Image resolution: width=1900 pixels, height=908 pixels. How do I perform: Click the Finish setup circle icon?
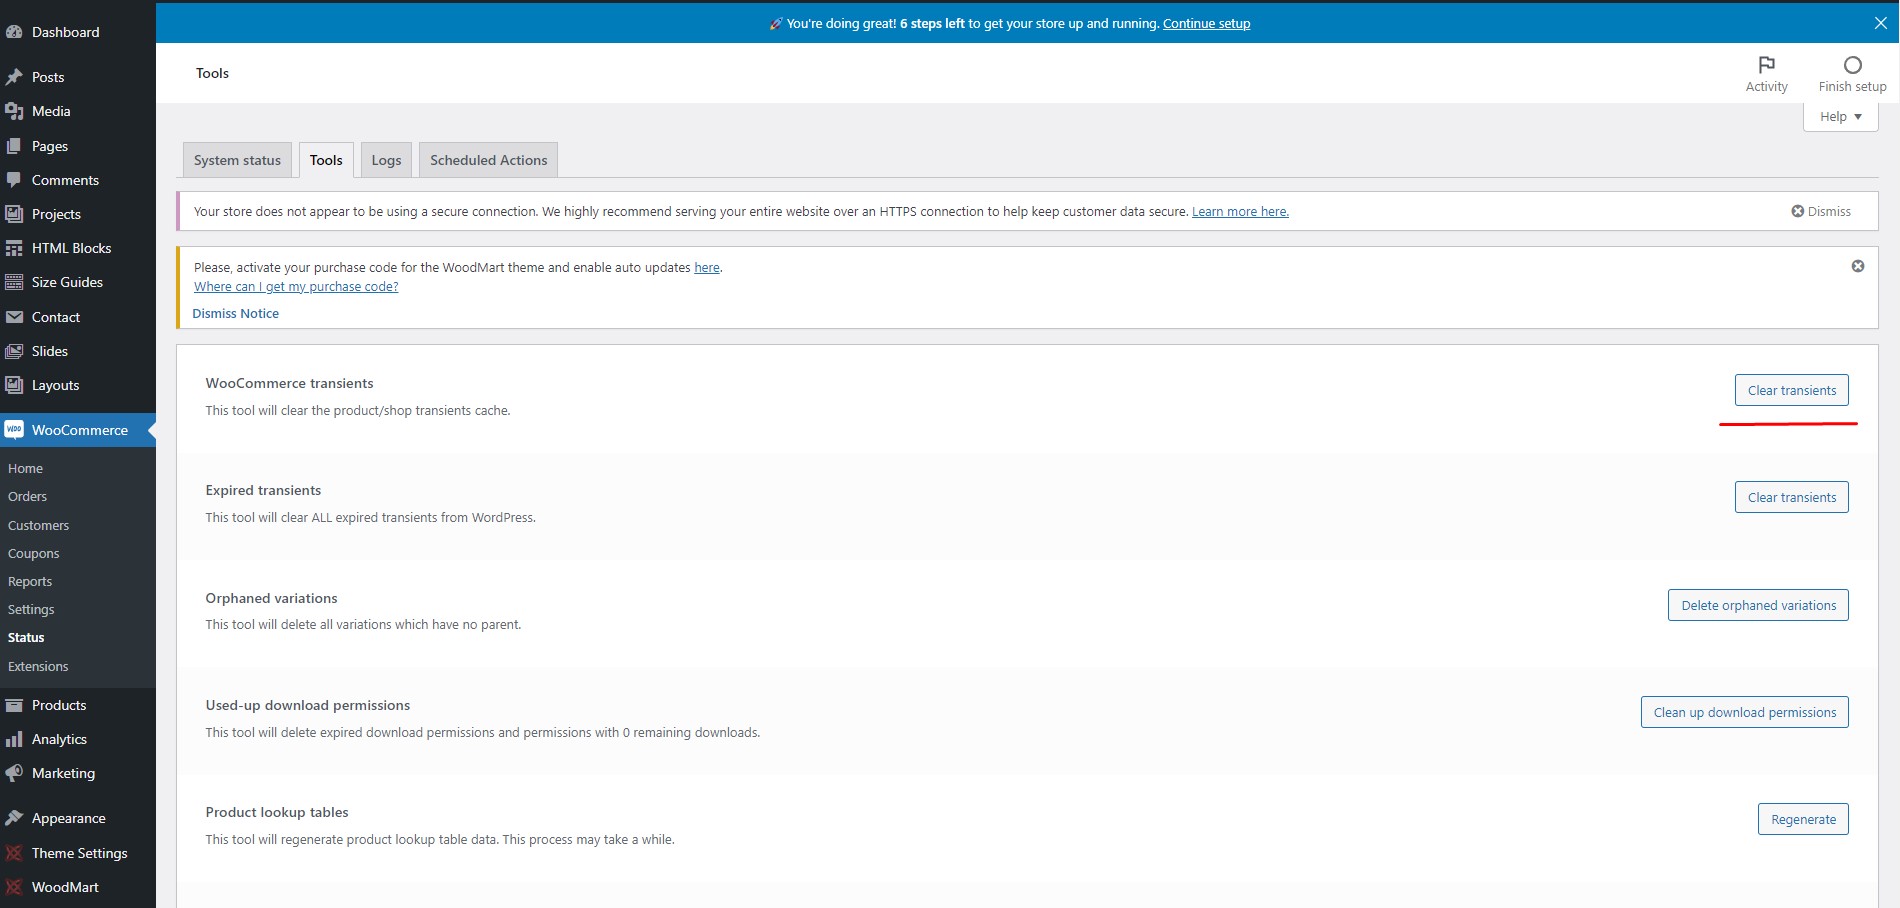tap(1853, 65)
